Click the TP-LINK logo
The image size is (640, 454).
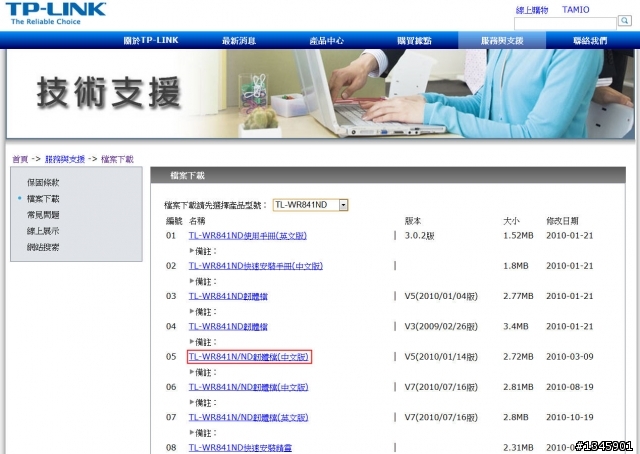tap(56, 13)
